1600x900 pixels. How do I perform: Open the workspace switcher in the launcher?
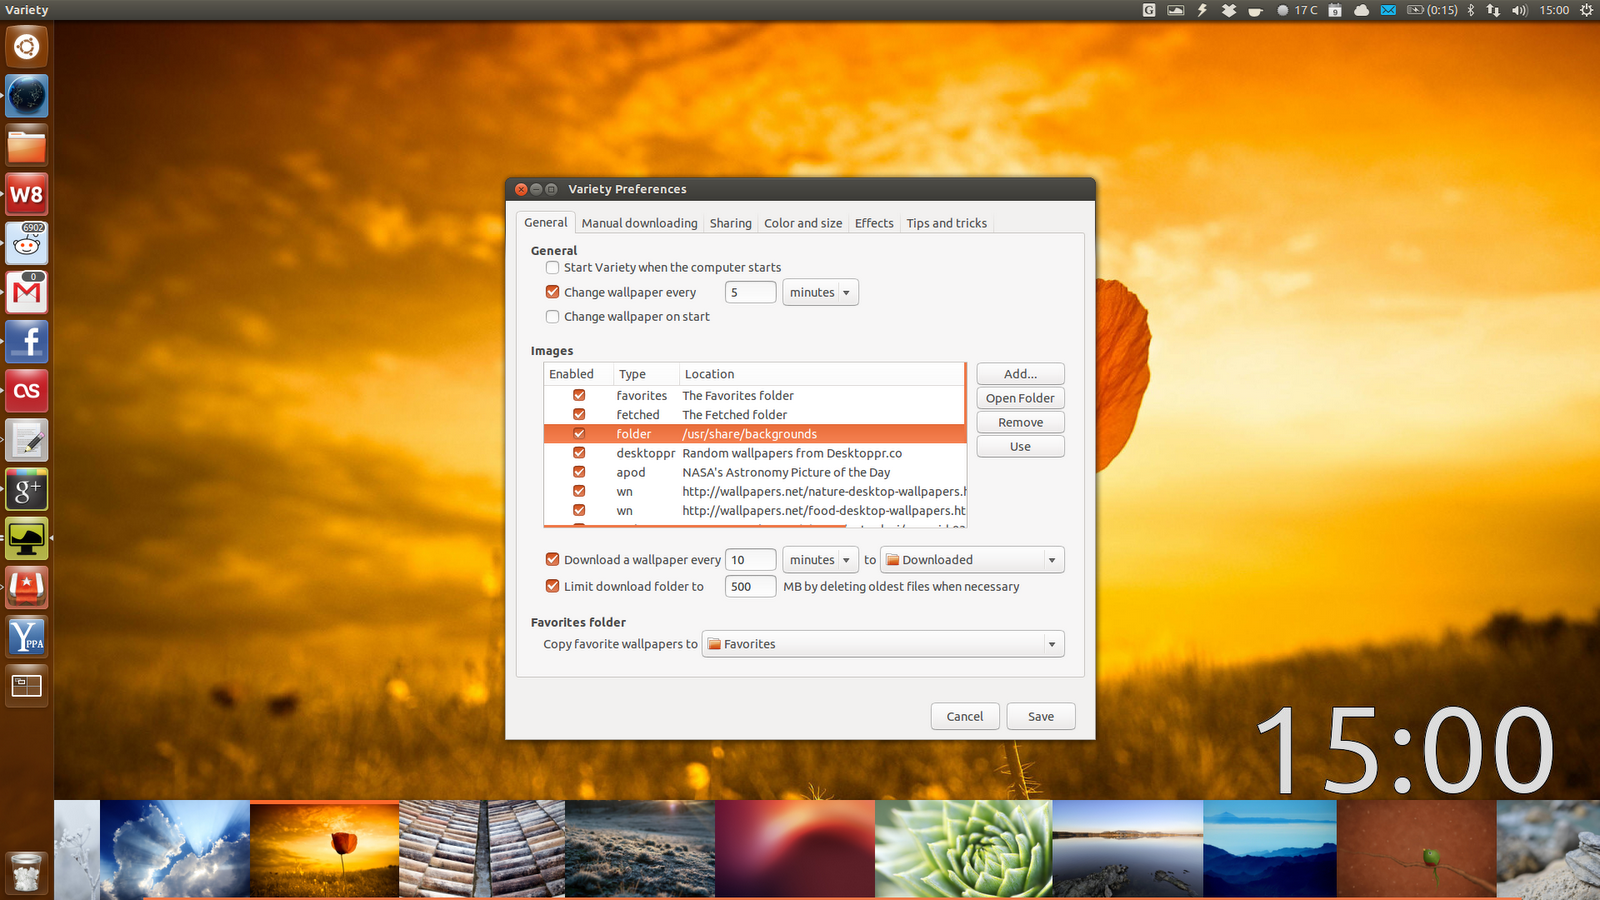pos(26,686)
